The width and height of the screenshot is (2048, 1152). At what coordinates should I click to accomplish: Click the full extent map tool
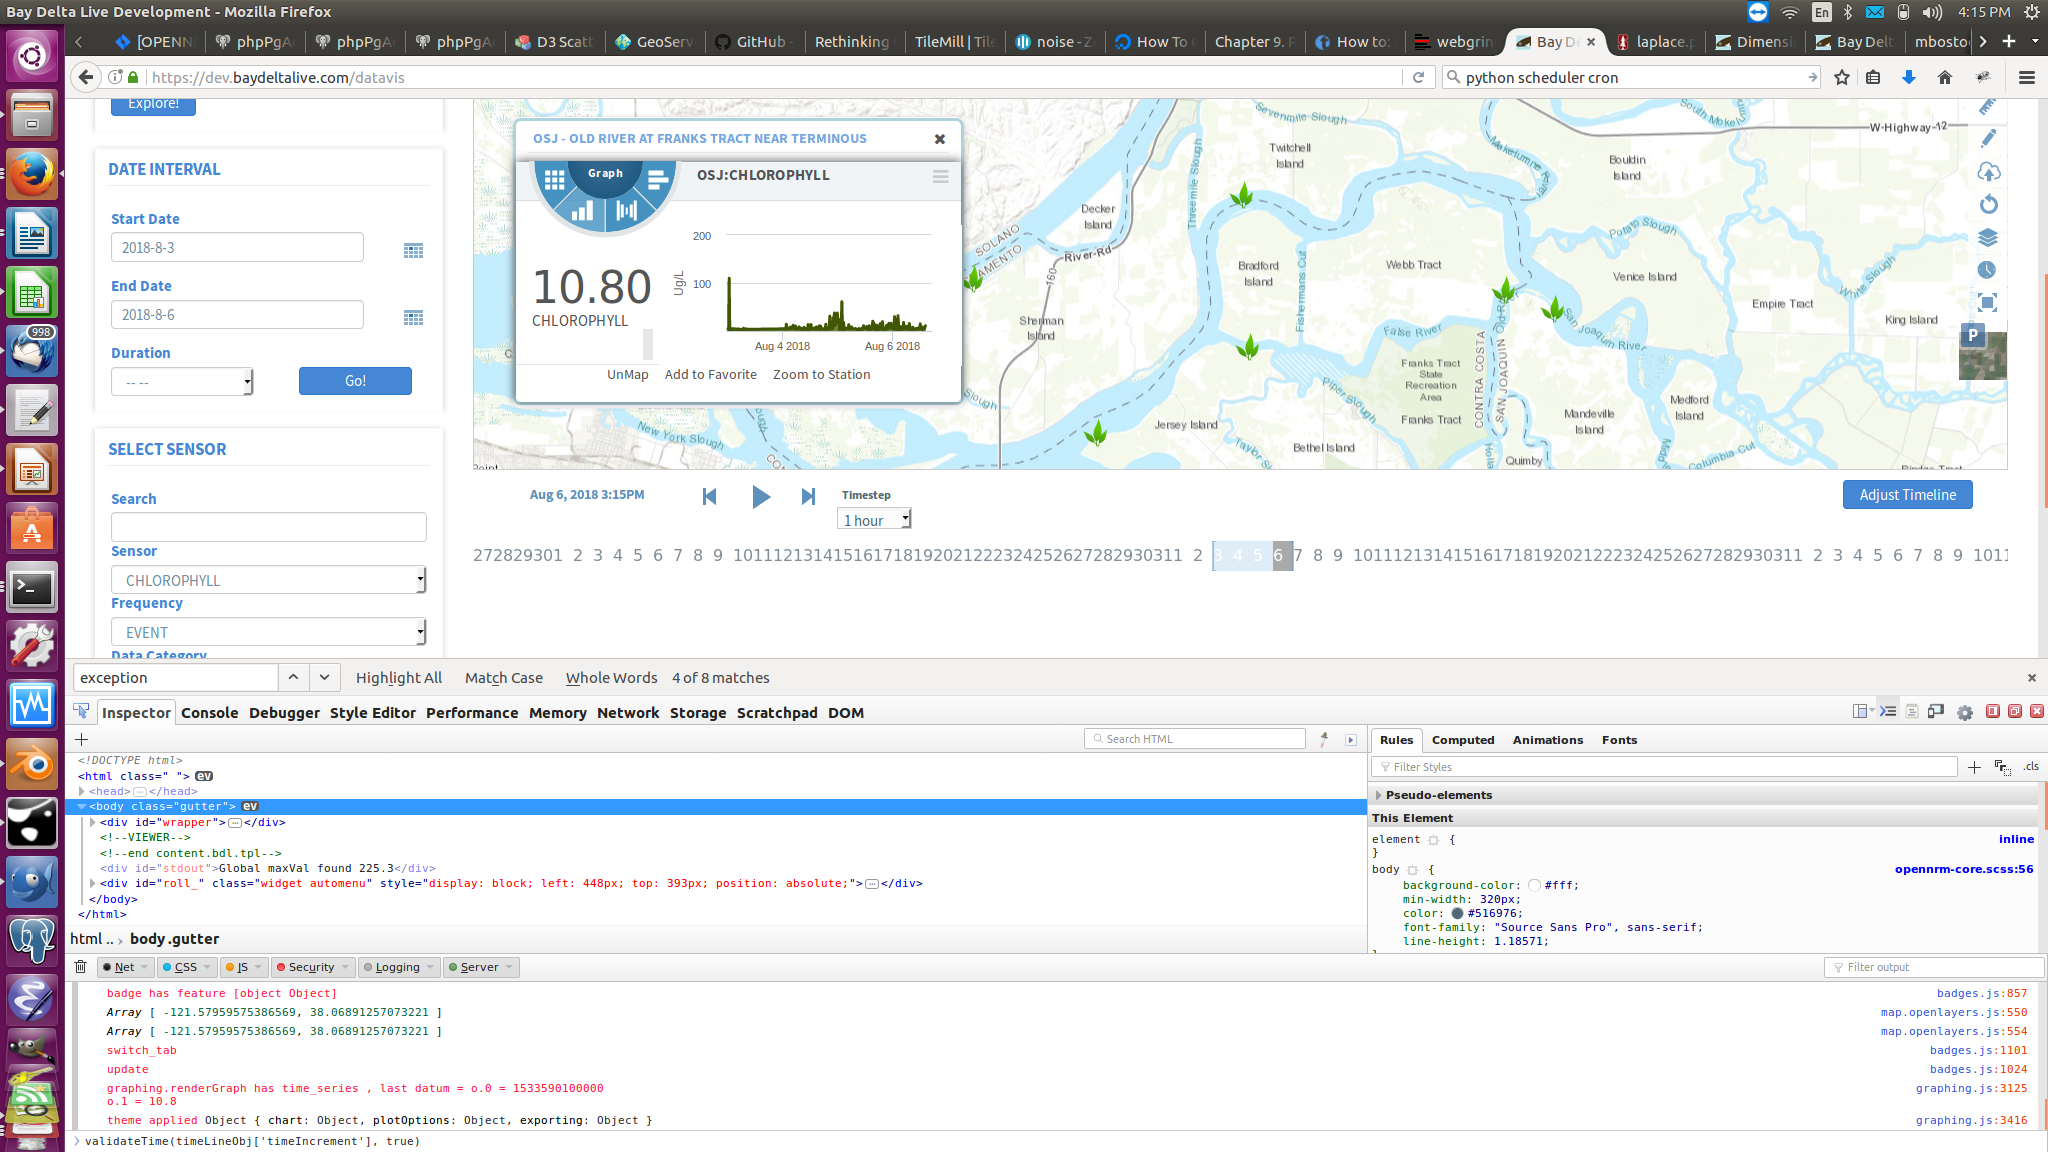tap(1988, 303)
